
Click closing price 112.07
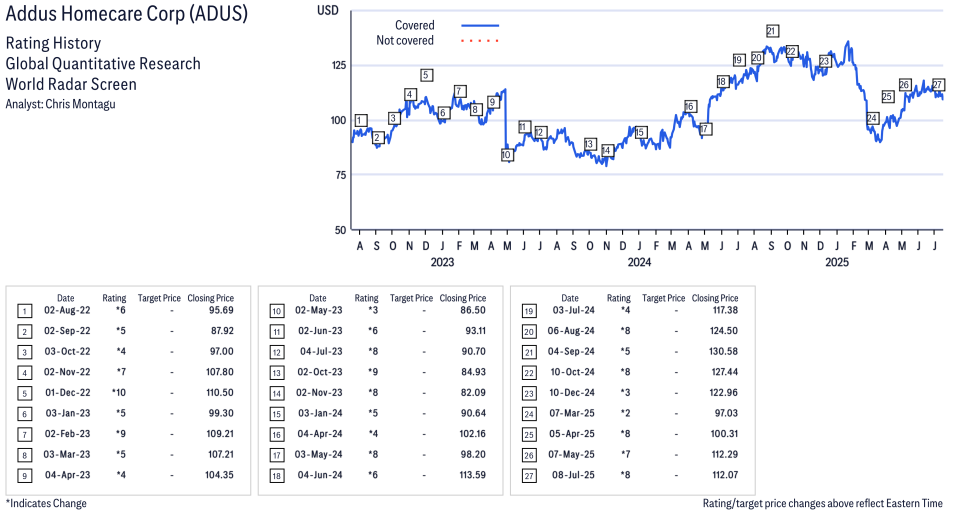[725, 475]
